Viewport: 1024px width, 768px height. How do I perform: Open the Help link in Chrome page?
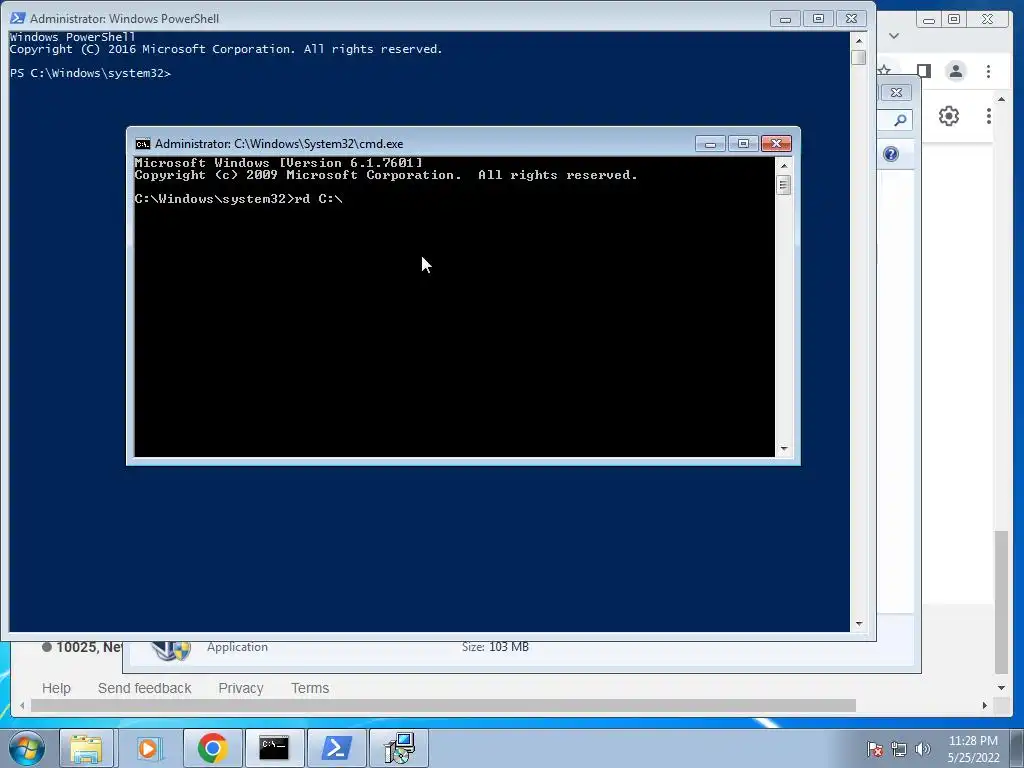point(56,688)
